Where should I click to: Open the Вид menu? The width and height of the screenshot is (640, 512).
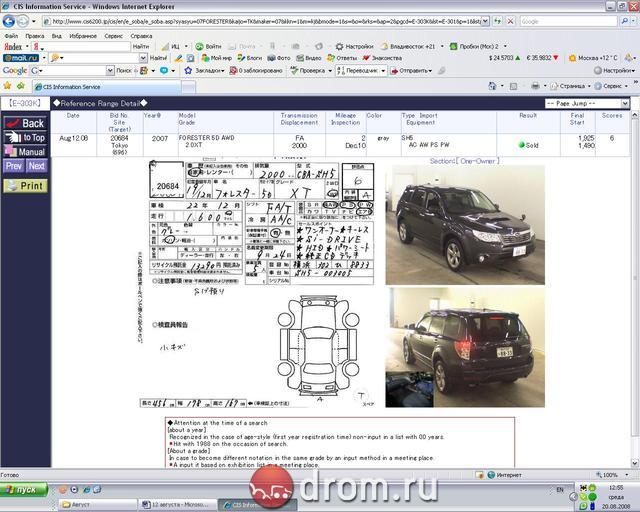[57, 36]
